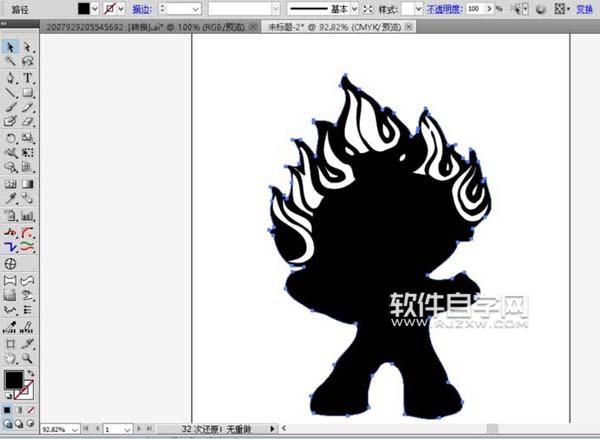600x439 pixels.
Task: Select the Rotate tool
Action: [x=10, y=138]
